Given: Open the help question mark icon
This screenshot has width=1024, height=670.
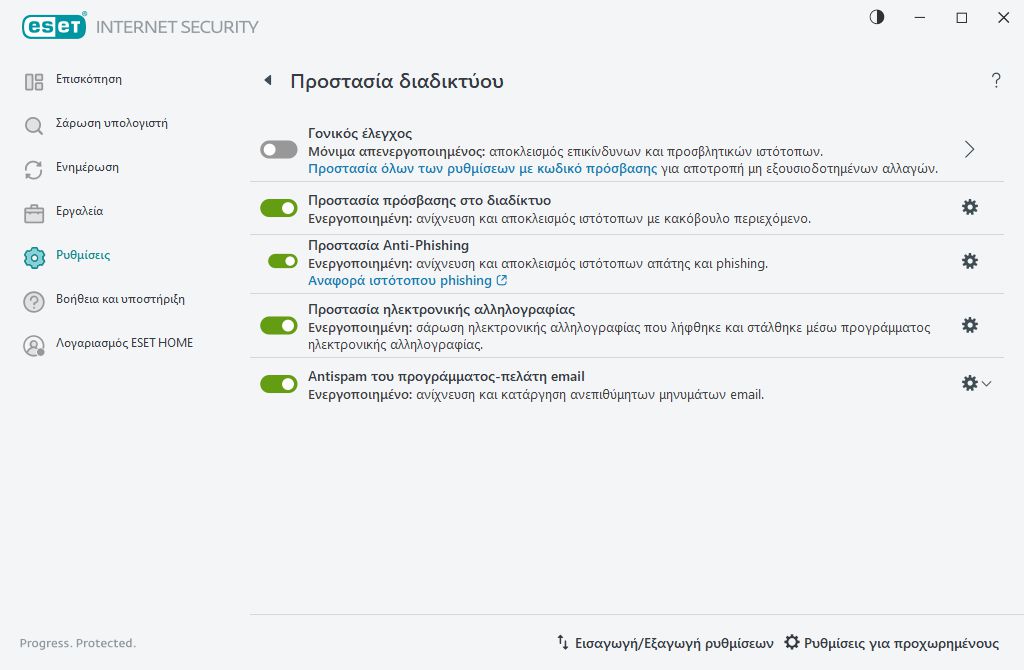Looking at the screenshot, I should point(995,81).
